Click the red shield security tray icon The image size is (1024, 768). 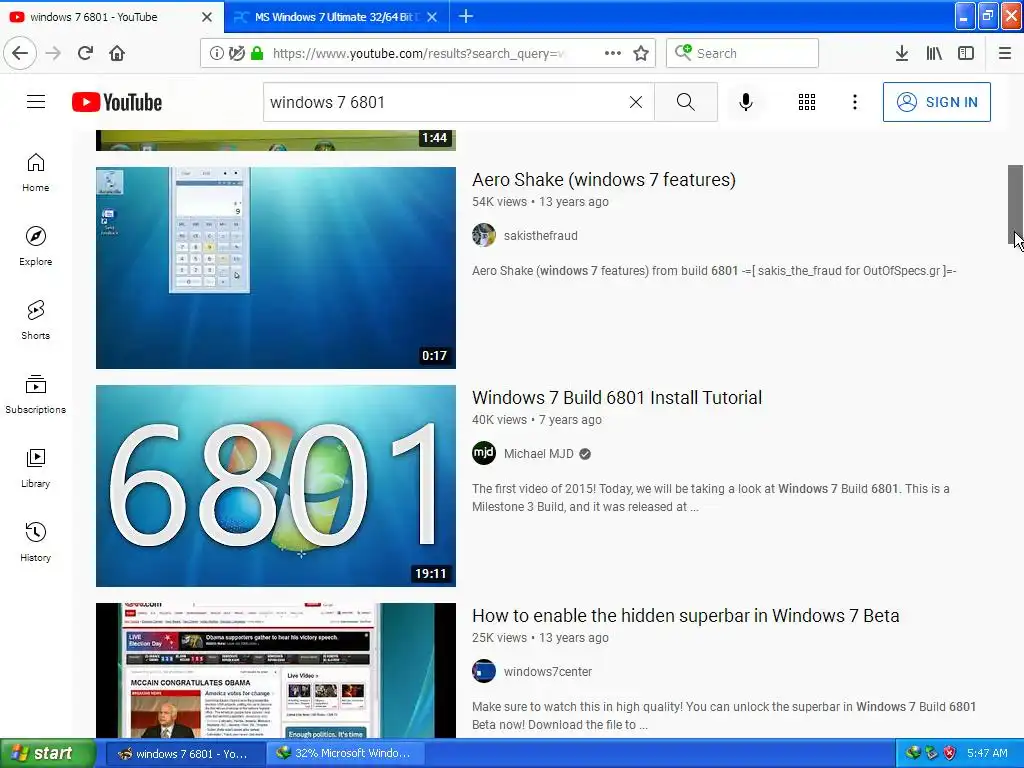[950, 754]
